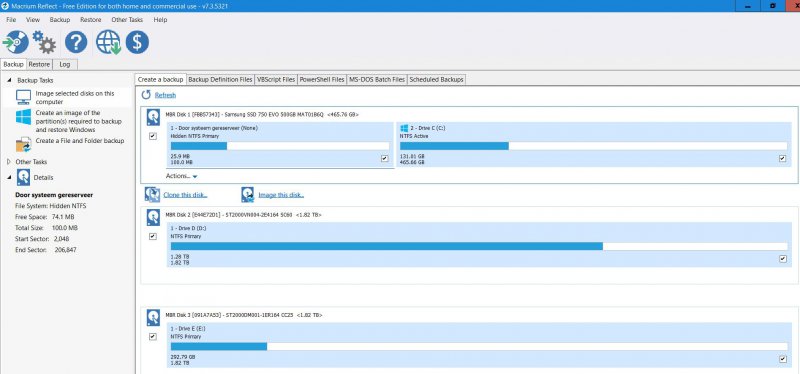Expand the Other Tasks section
Viewport: 800px width, 374px height.
pos(8,162)
